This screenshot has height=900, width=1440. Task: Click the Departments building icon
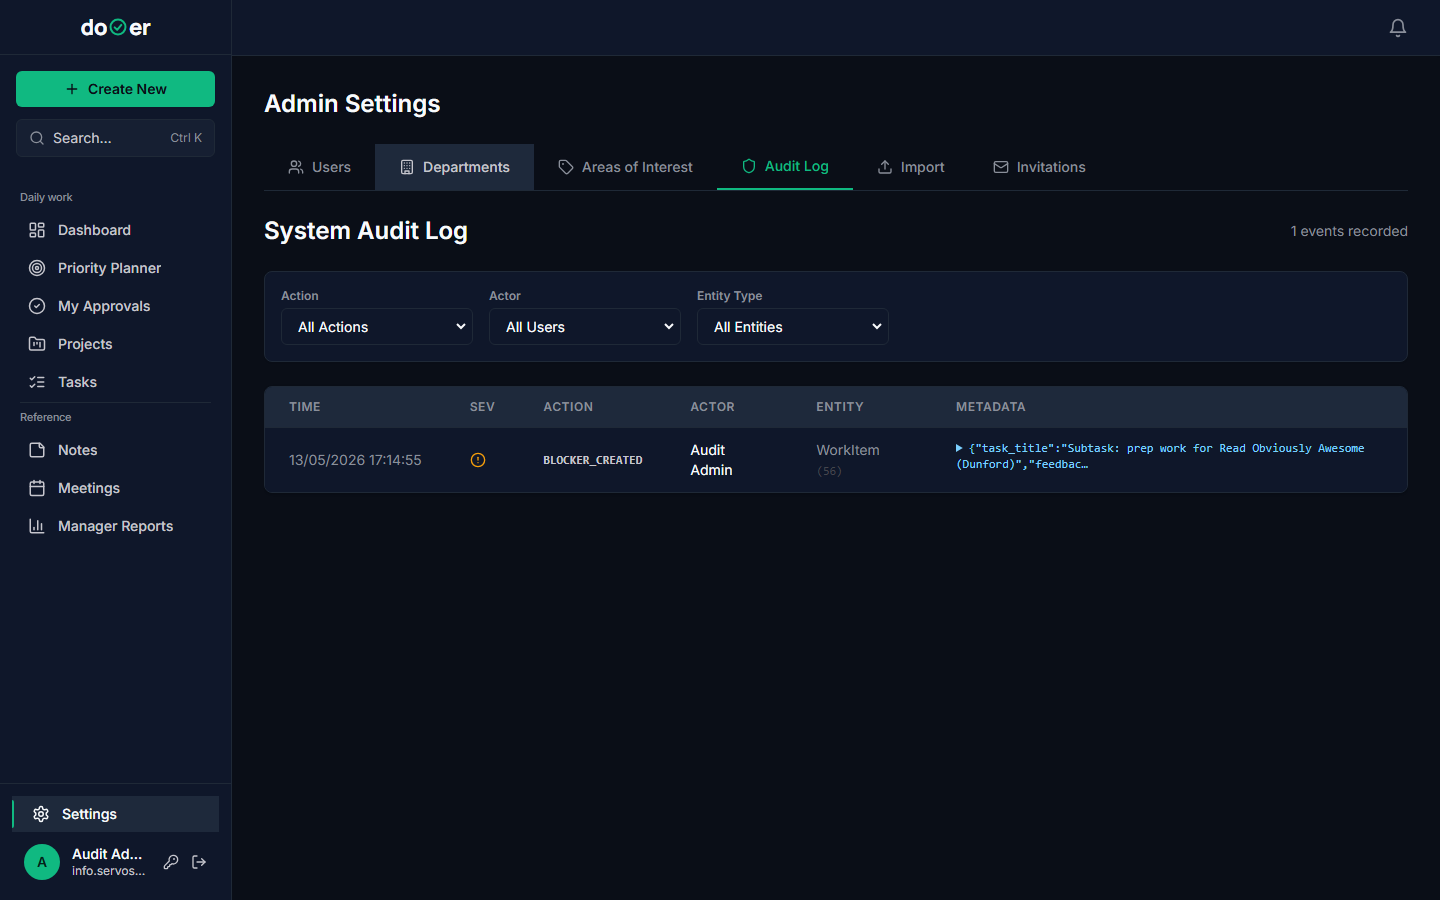point(407,167)
